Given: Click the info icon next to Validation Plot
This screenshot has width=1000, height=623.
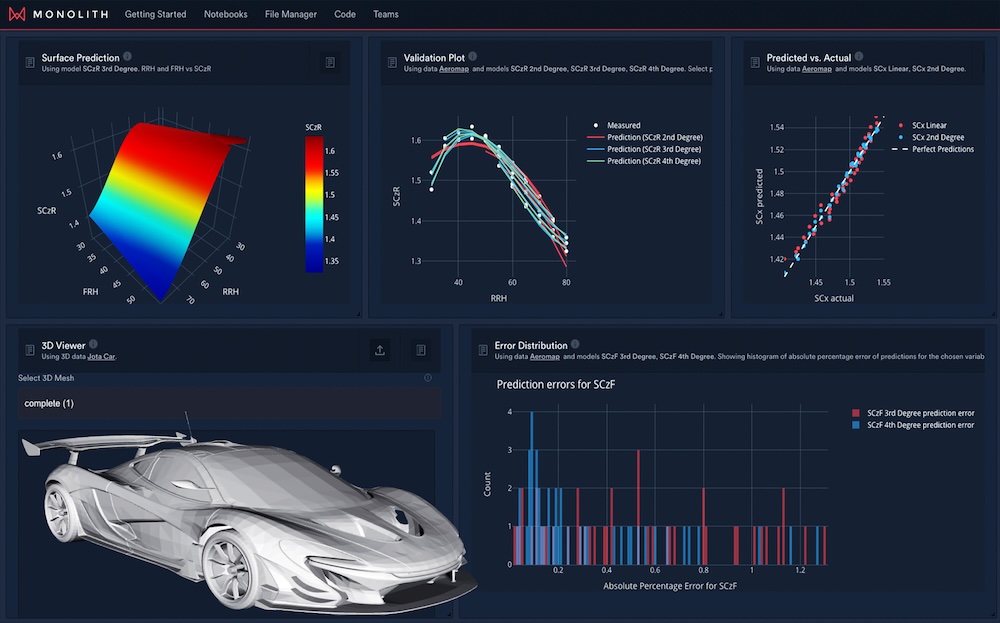Looking at the screenshot, I should (x=472, y=57).
